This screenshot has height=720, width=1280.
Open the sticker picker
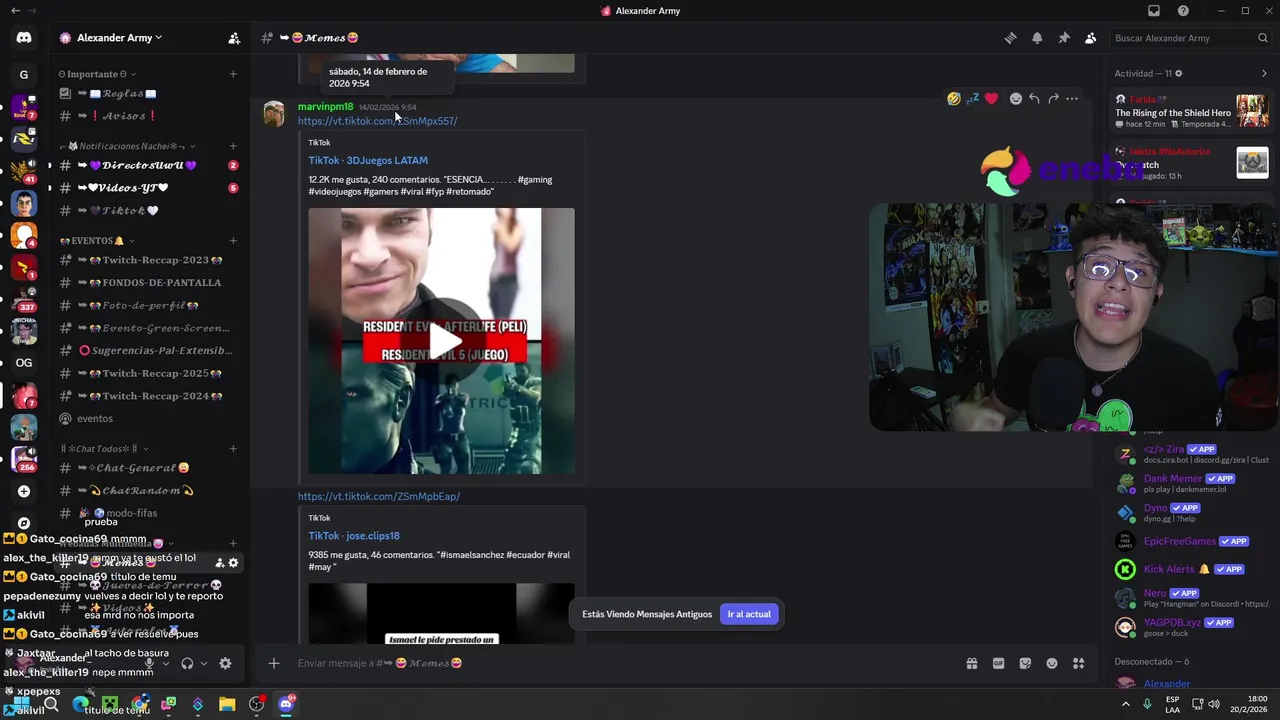click(1025, 663)
